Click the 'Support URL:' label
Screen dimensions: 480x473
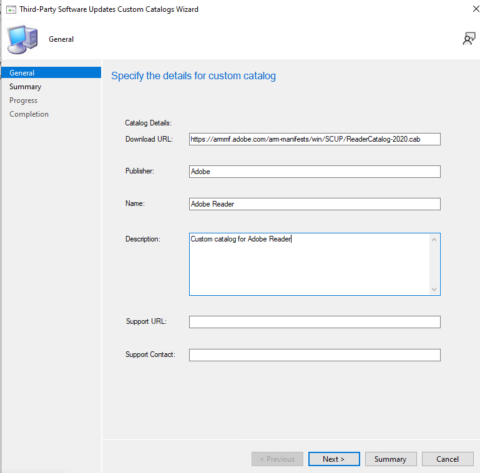146,321
